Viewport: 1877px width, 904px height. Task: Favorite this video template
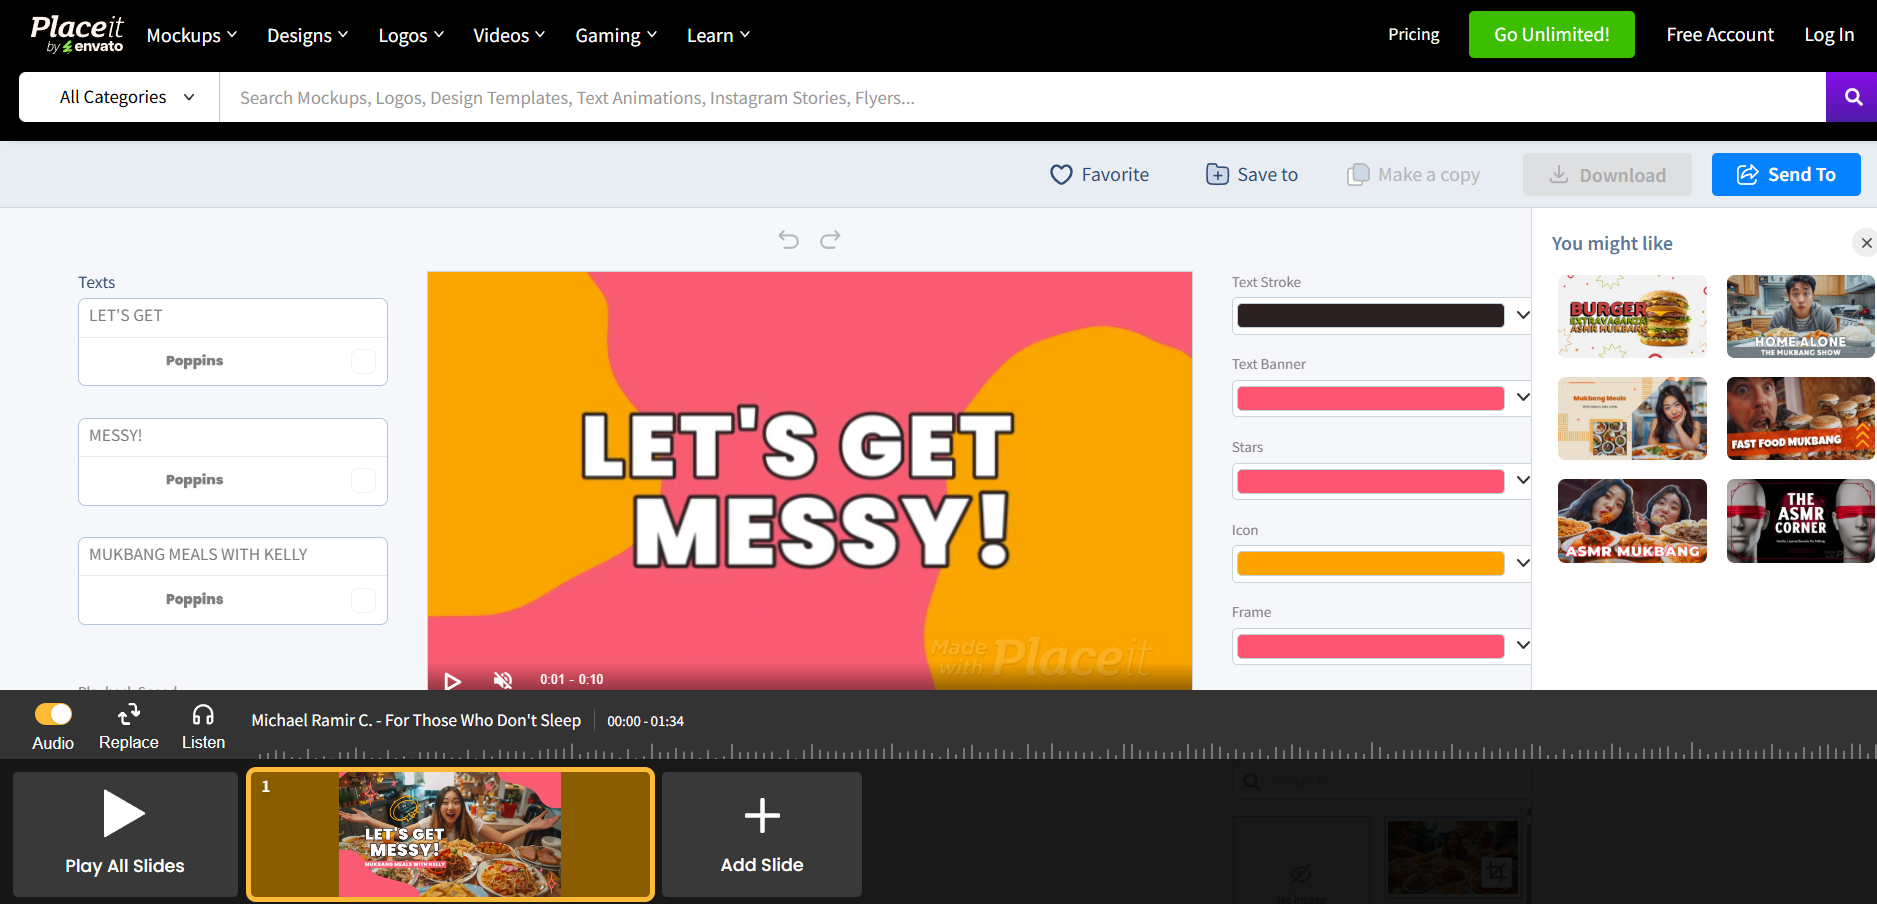point(1099,174)
